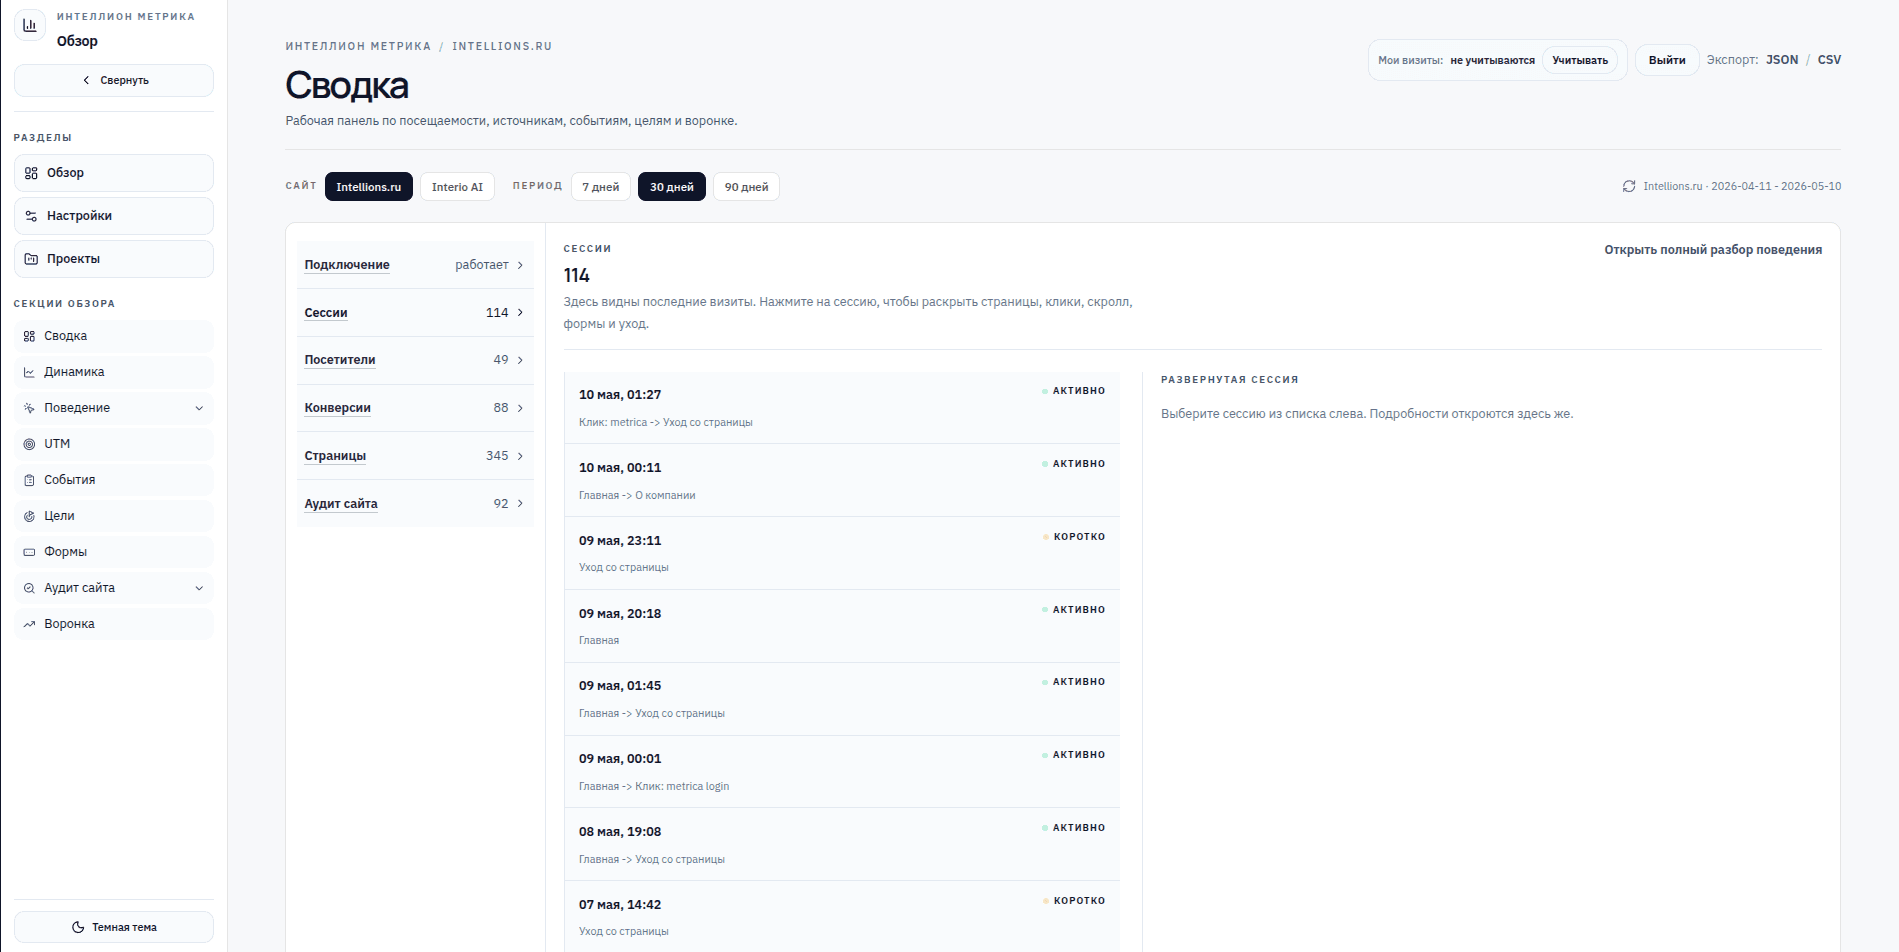
Task: Open the Аудит сайта summary row chevron
Action: click(x=520, y=504)
